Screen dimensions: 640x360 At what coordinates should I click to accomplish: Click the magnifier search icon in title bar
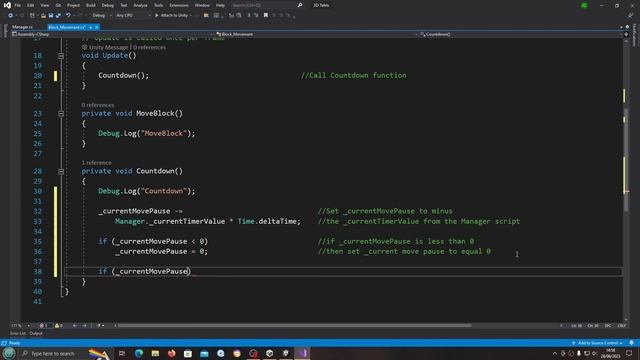[x=300, y=5]
